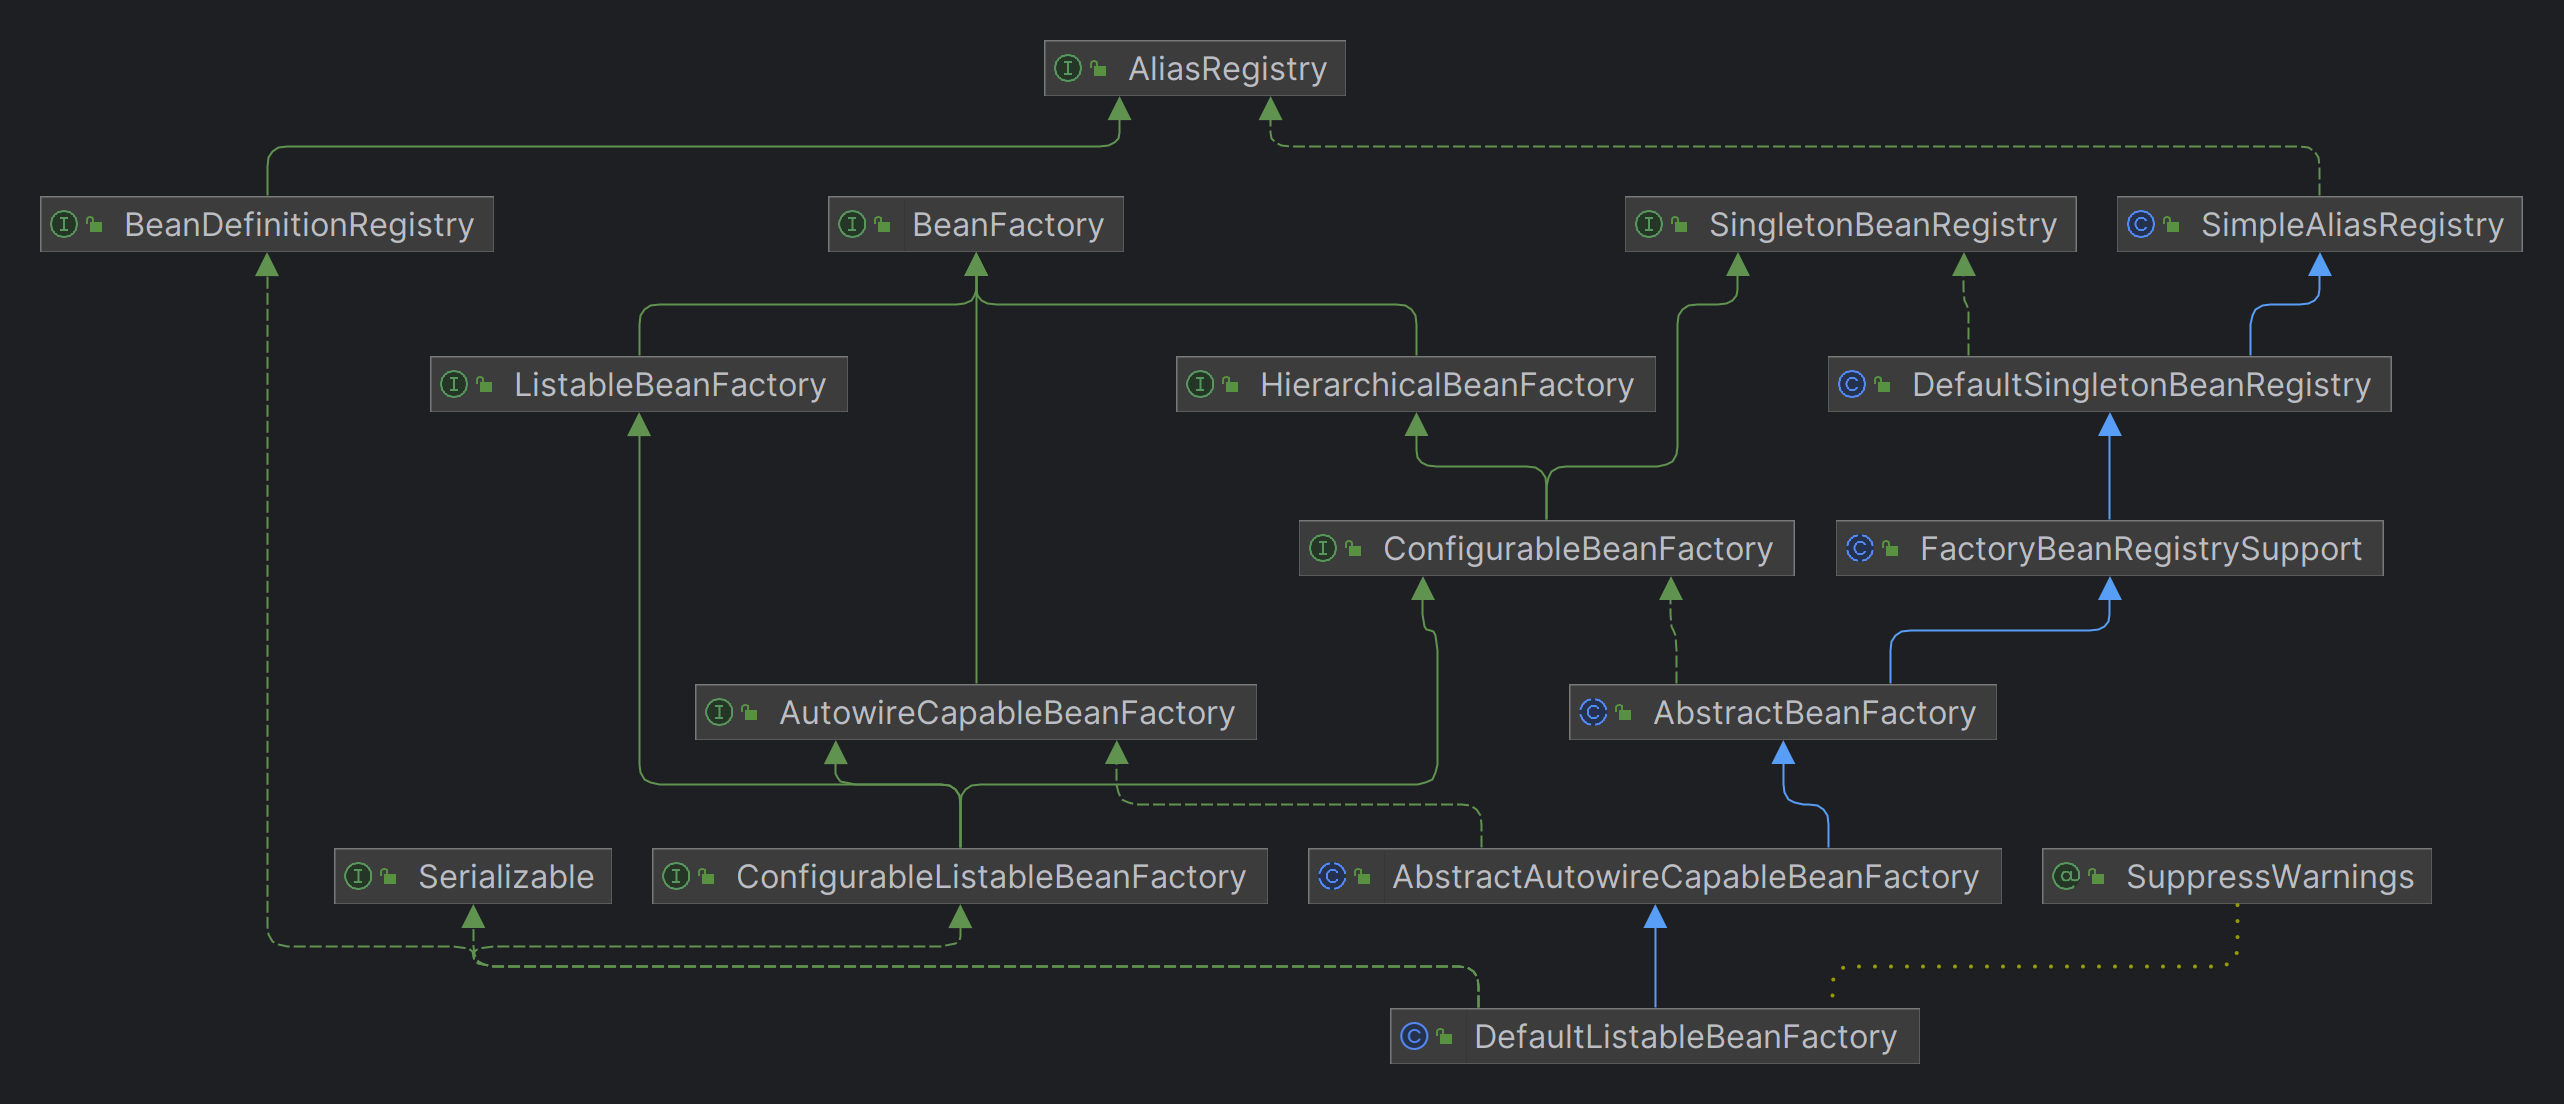Click the abstract class icon on AbstractBeanFactory
The image size is (2564, 1104).
click(1593, 712)
